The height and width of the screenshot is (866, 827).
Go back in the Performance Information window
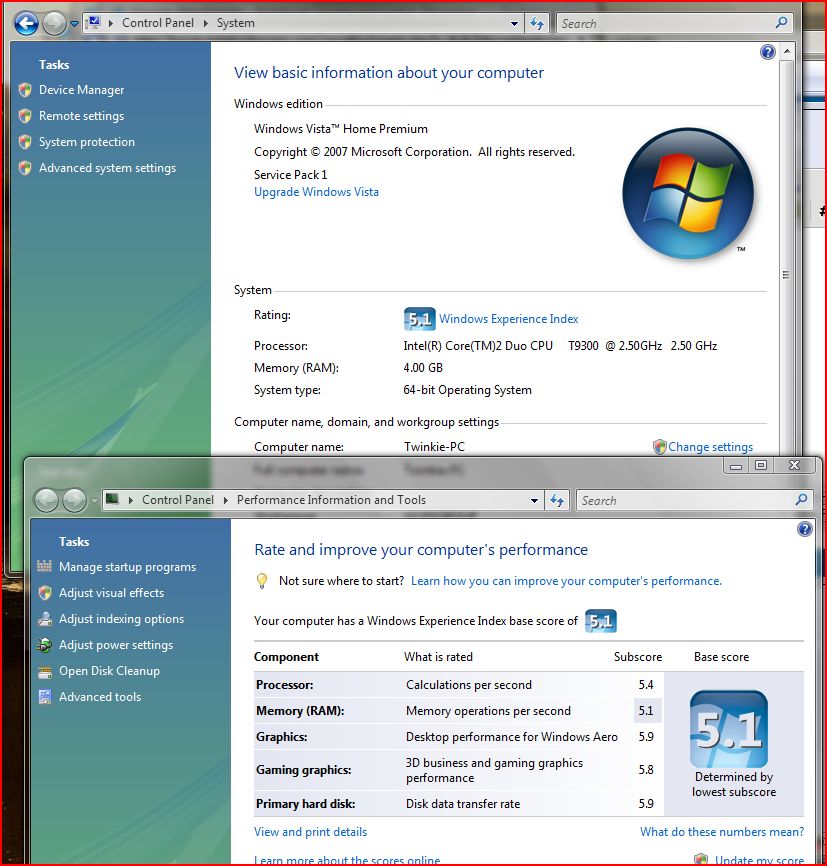coord(46,500)
